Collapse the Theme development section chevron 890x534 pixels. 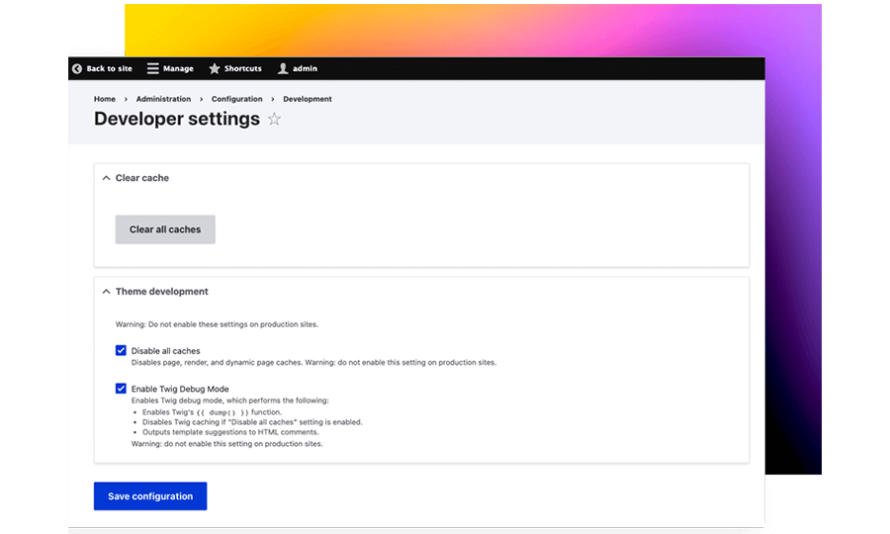(x=106, y=292)
